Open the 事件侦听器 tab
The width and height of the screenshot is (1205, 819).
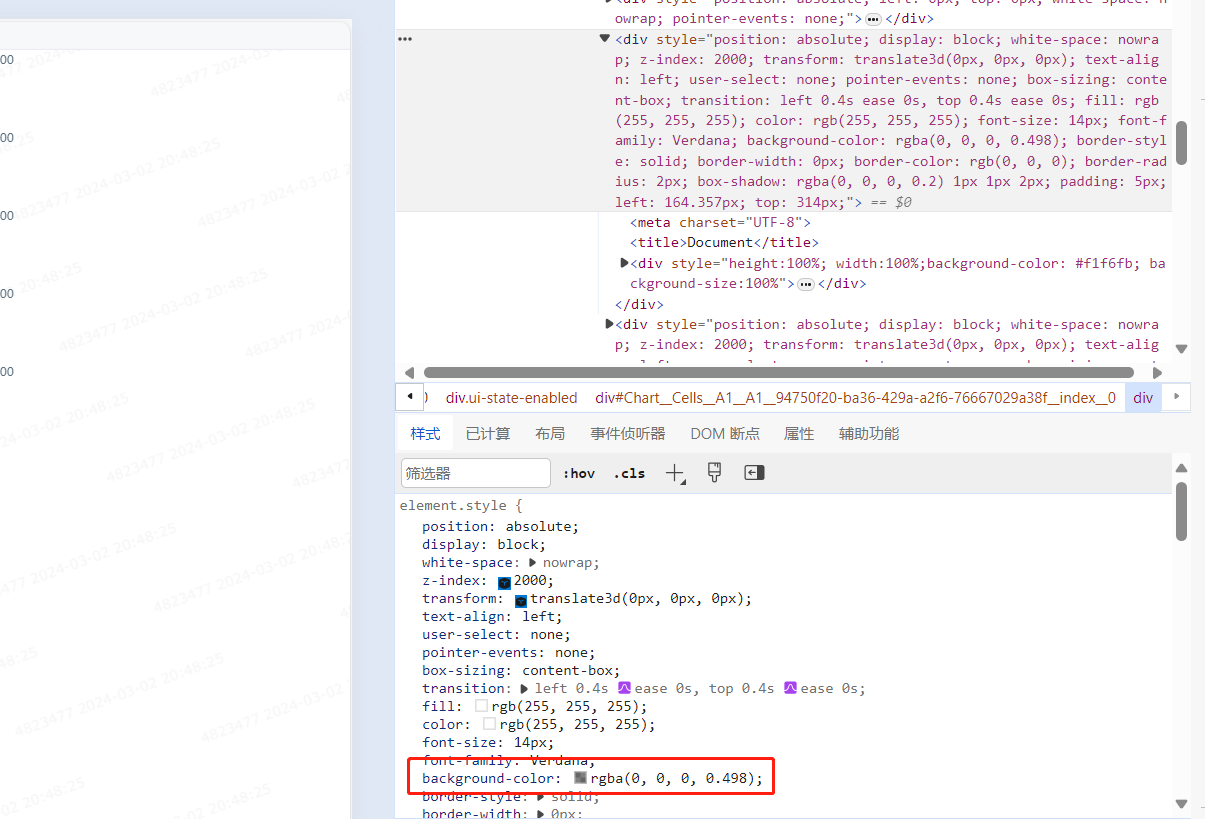coord(627,433)
